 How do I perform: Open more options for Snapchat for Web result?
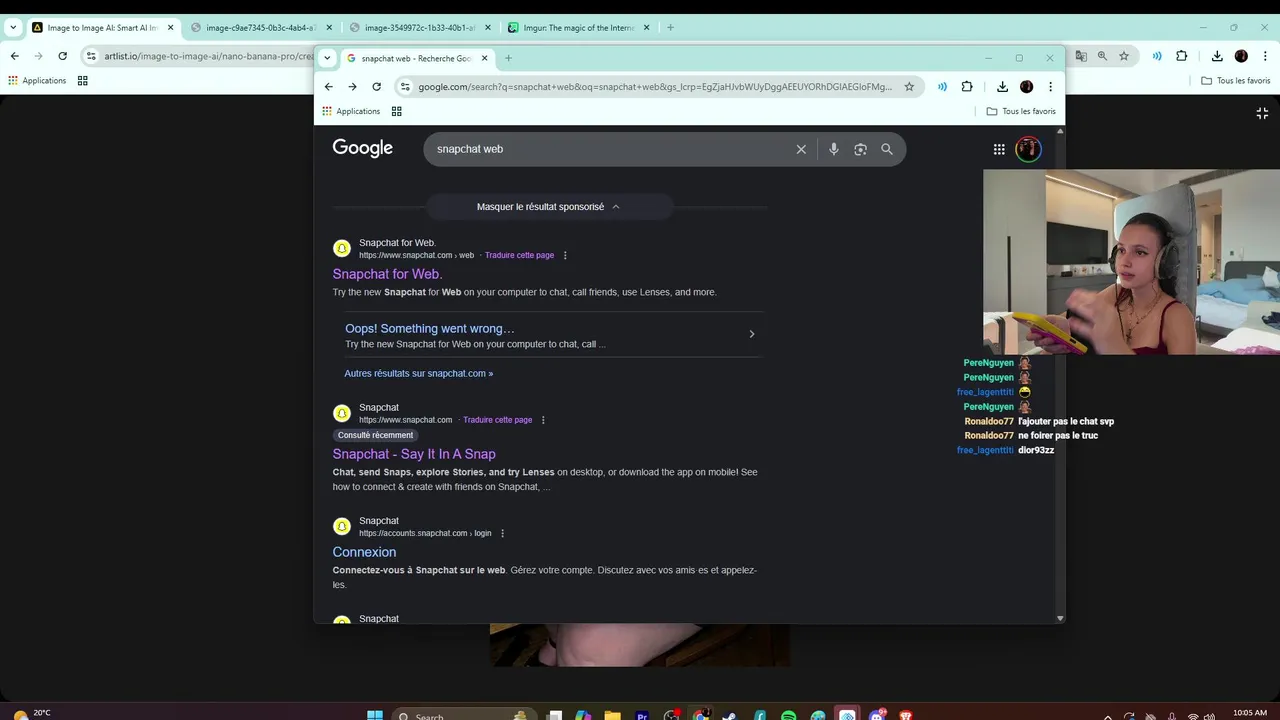tap(565, 255)
